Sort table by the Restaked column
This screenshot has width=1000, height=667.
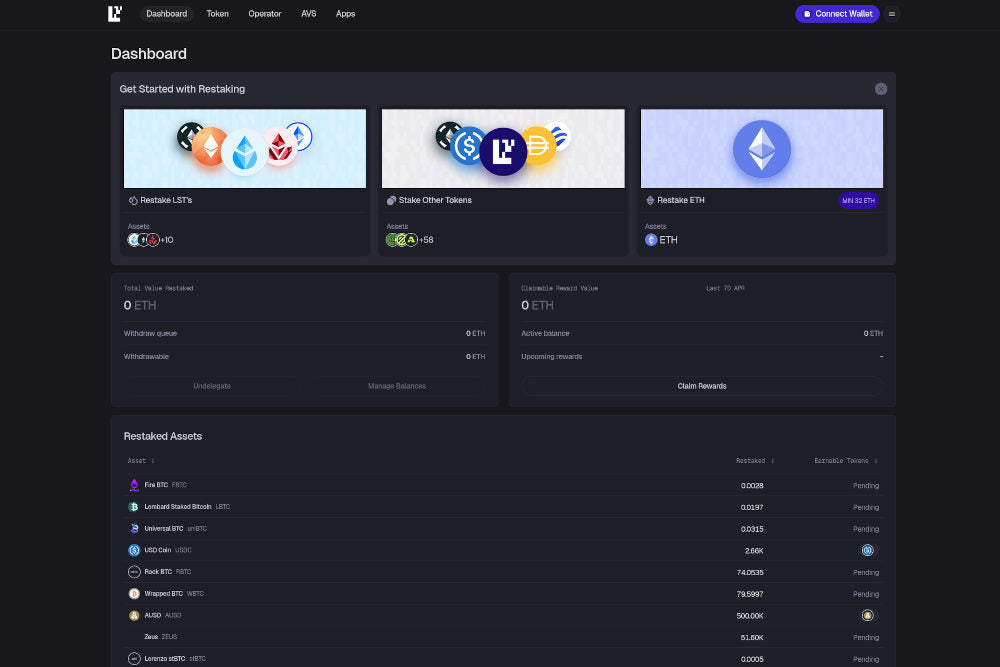coord(753,461)
